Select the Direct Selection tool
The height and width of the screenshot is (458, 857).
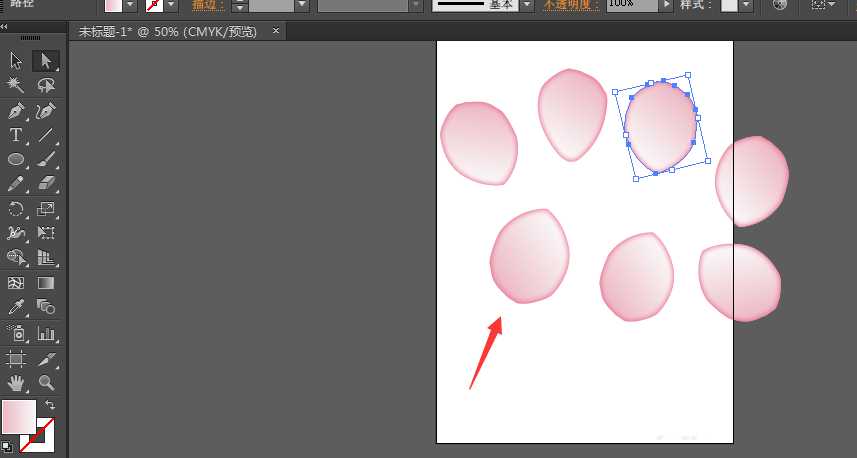point(46,61)
